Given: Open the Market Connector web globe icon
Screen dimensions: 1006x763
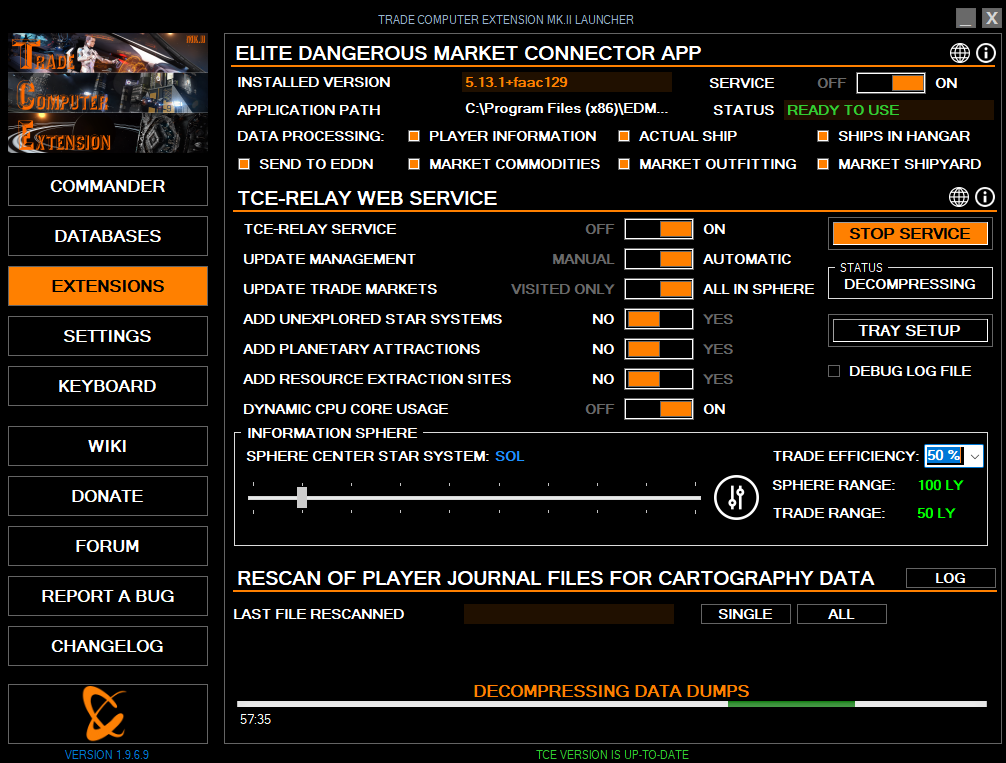Looking at the screenshot, I should (x=960, y=53).
